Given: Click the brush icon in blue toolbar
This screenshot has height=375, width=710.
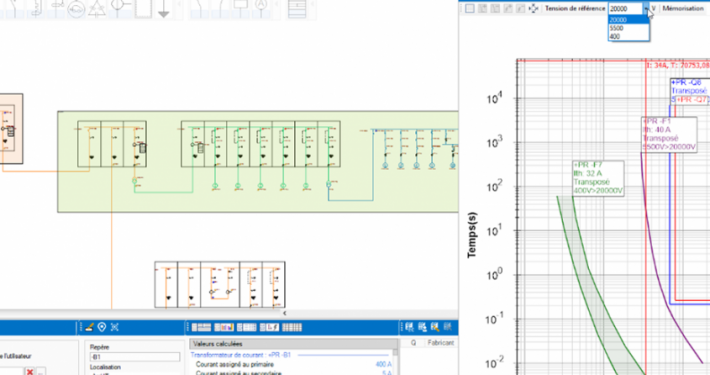Looking at the screenshot, I should pos(89,327).
